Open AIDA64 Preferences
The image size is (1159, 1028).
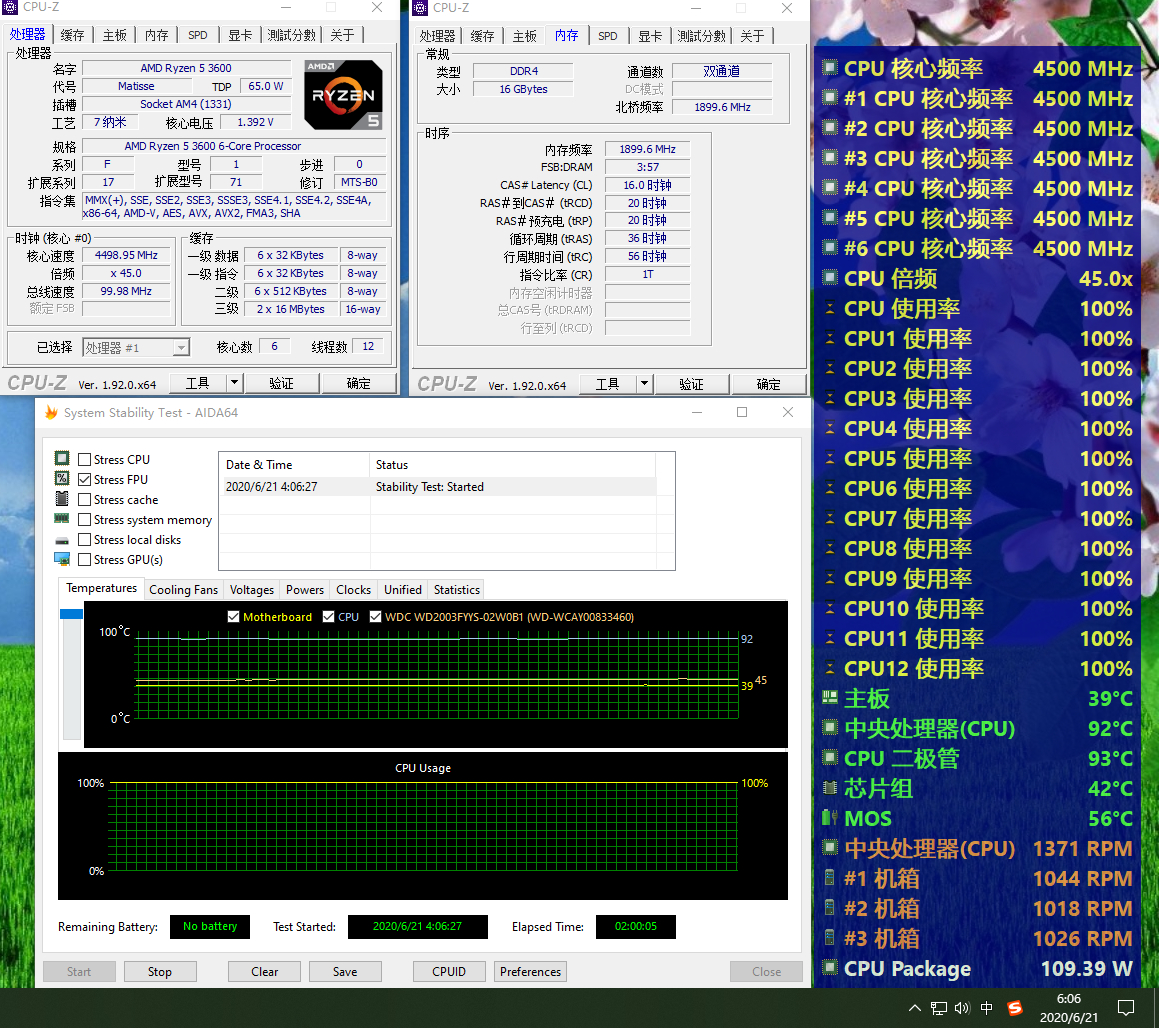click(530, 971)
